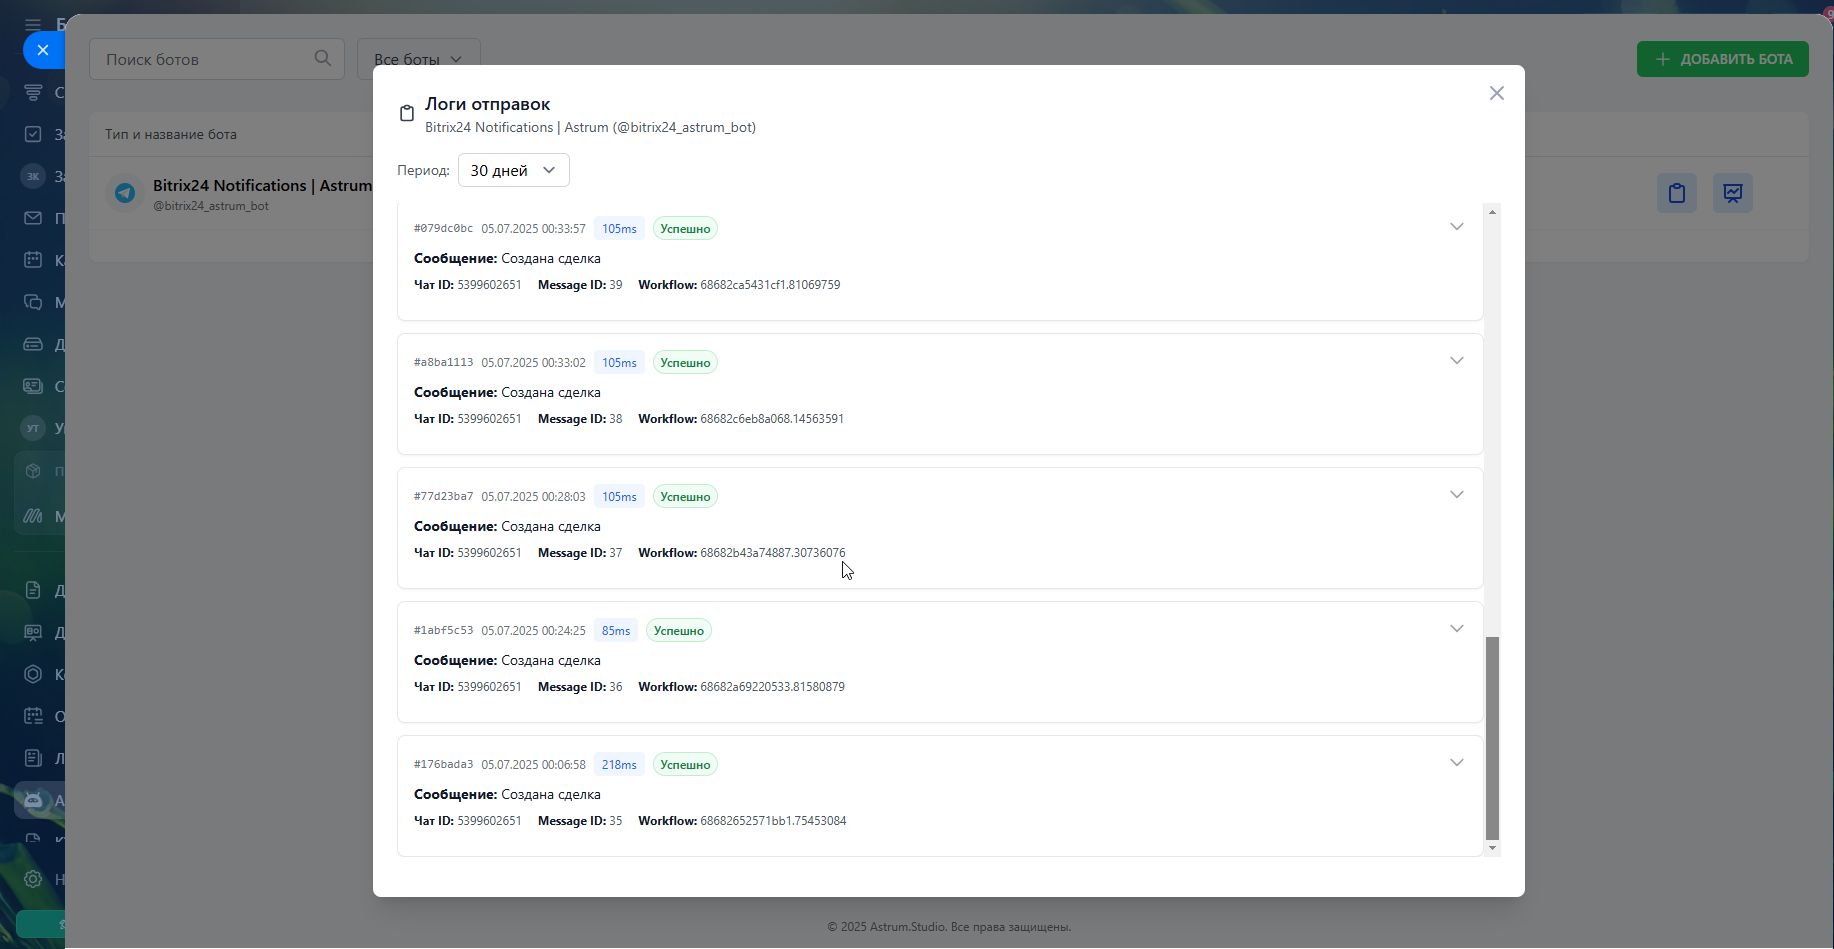Expand log entry #176bada3
This screenshot has width=1834, height=949.
1457,763
